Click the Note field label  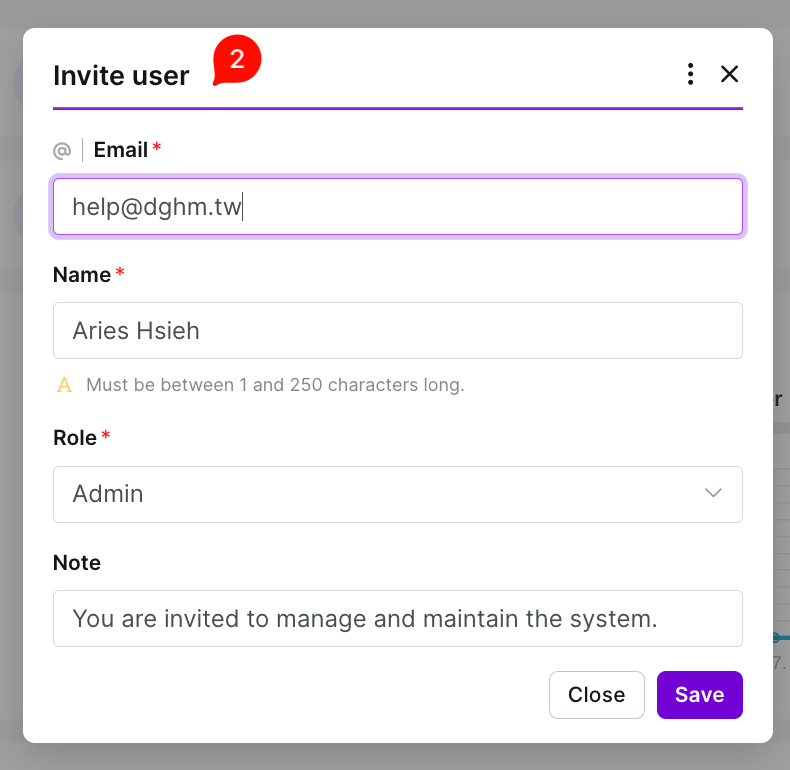[x=77, y=563]
